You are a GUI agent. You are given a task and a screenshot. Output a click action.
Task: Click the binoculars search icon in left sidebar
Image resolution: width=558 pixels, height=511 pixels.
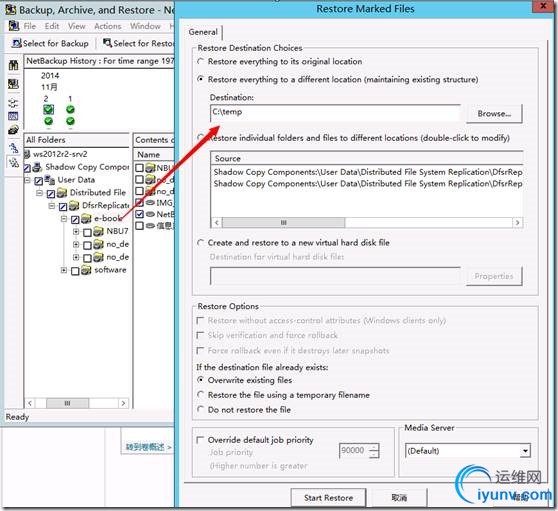pyautogui.click(x=13, y=65)
